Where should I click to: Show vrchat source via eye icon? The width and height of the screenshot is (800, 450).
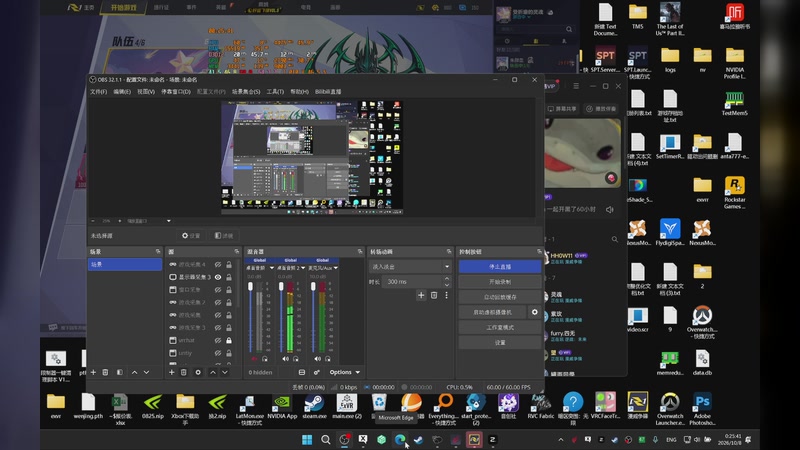[218, 340]
